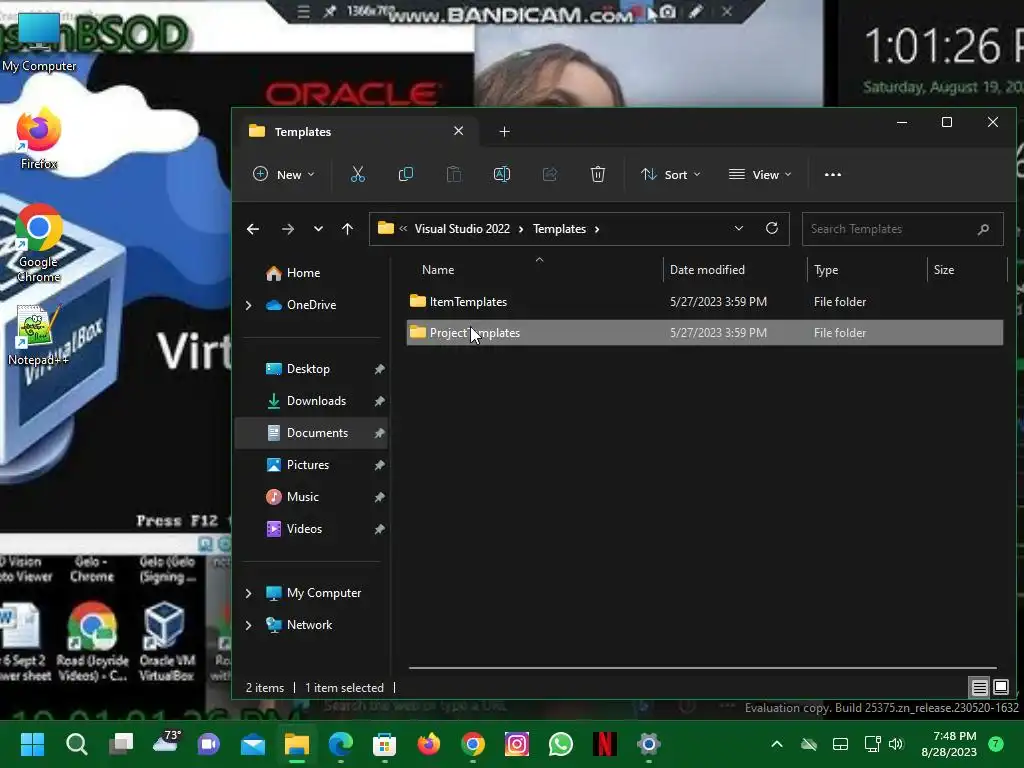This screenshot has height=768, width=1024.
Task: Unpin Desktop from Quick access
Action: coord(379,369)
